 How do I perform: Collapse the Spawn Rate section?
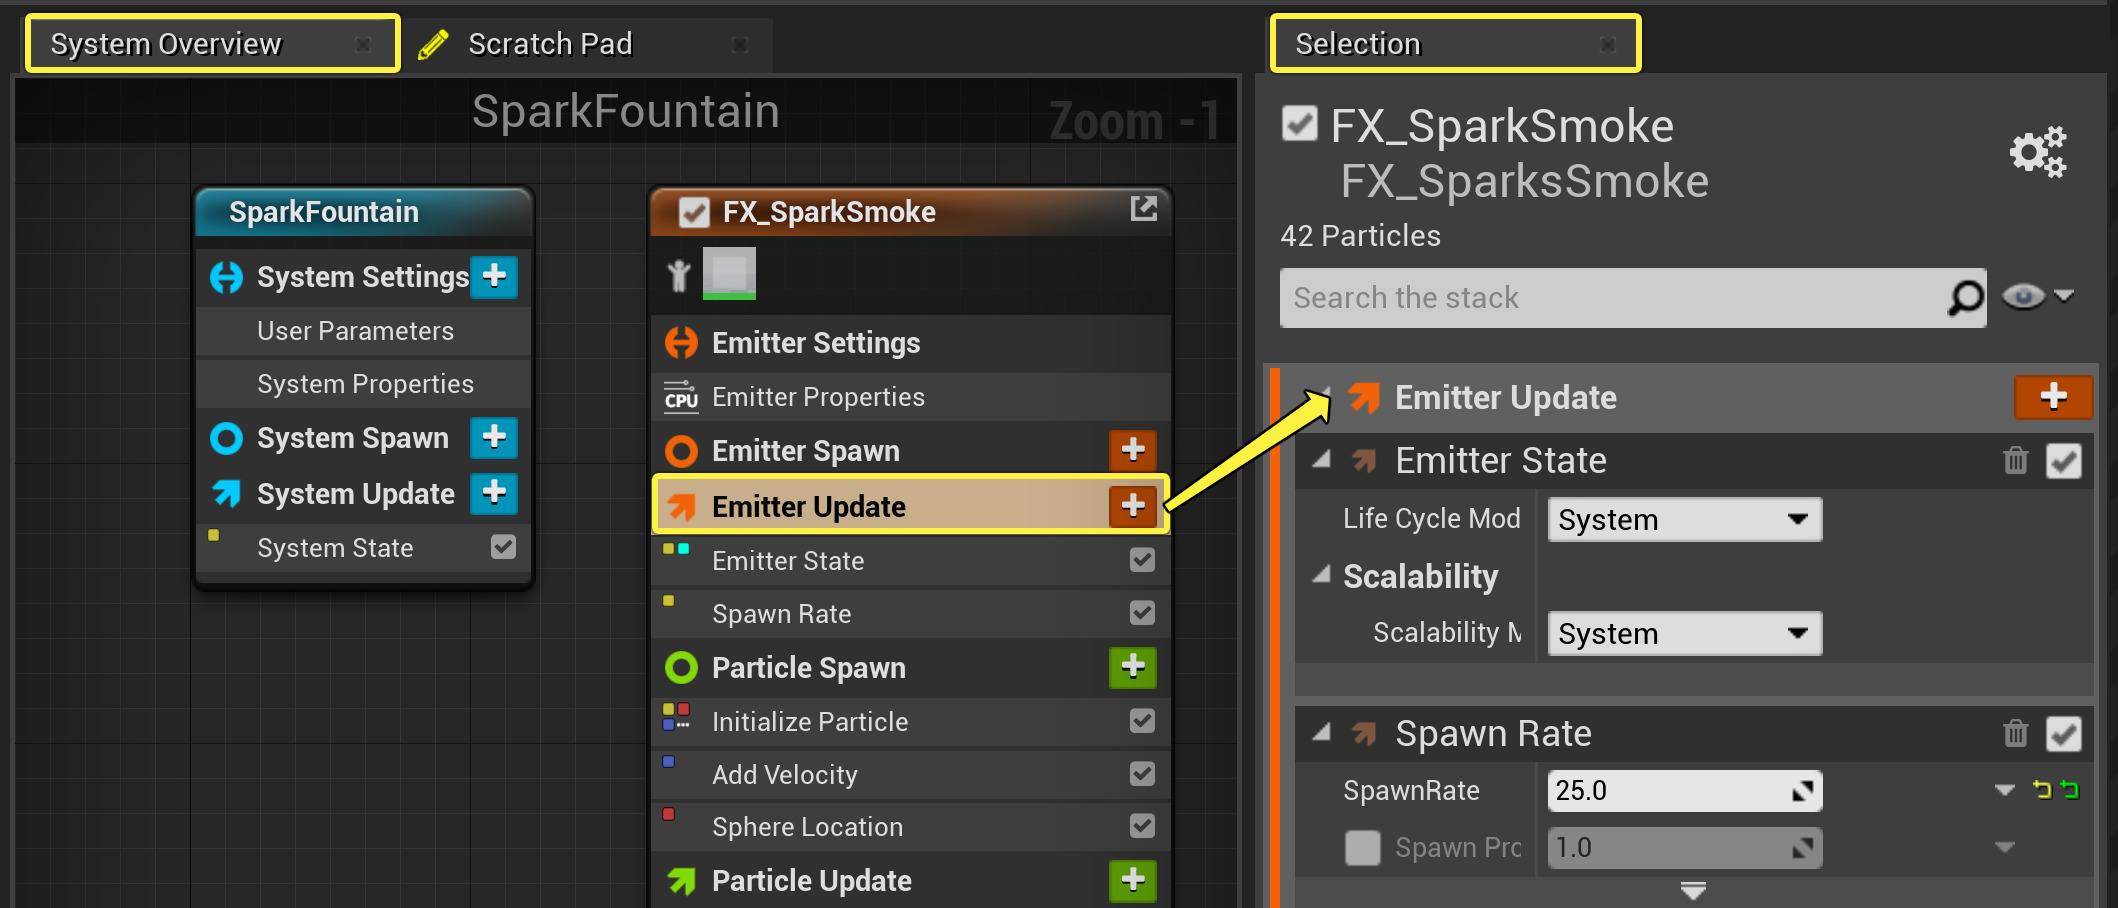click(x=1322, y=733)
